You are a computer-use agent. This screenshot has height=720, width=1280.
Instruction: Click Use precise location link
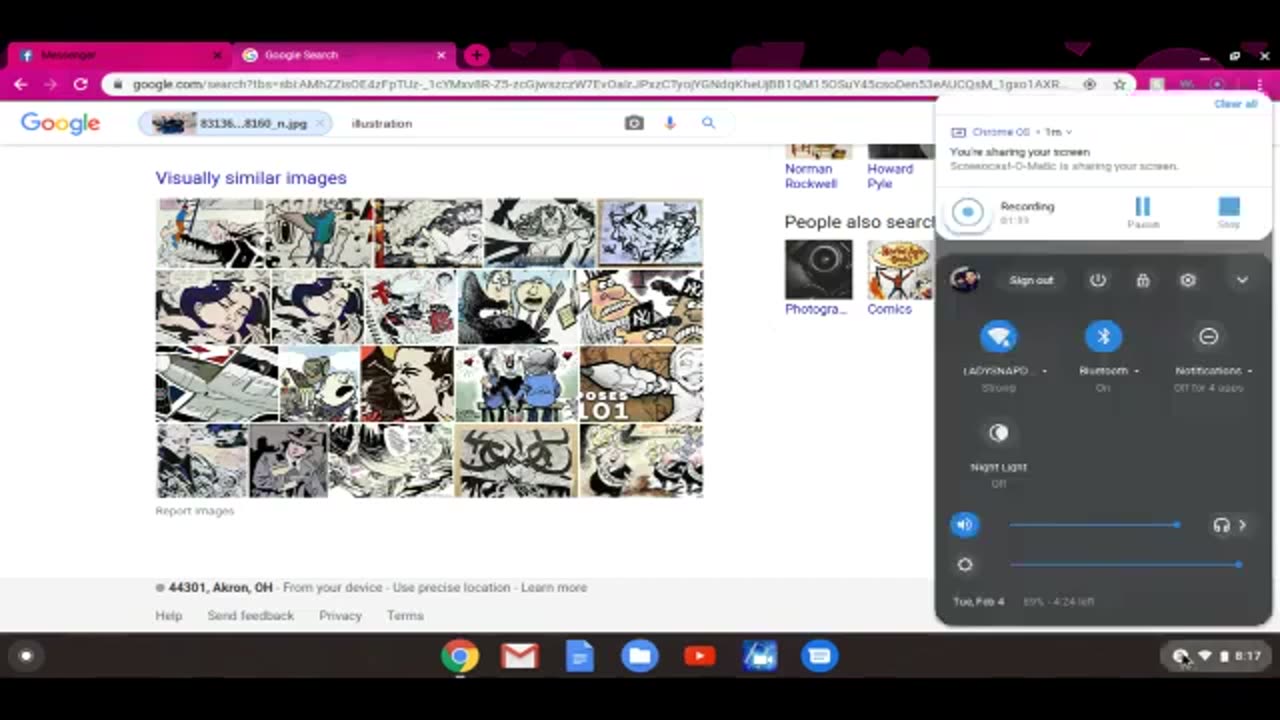click(451, 588)
